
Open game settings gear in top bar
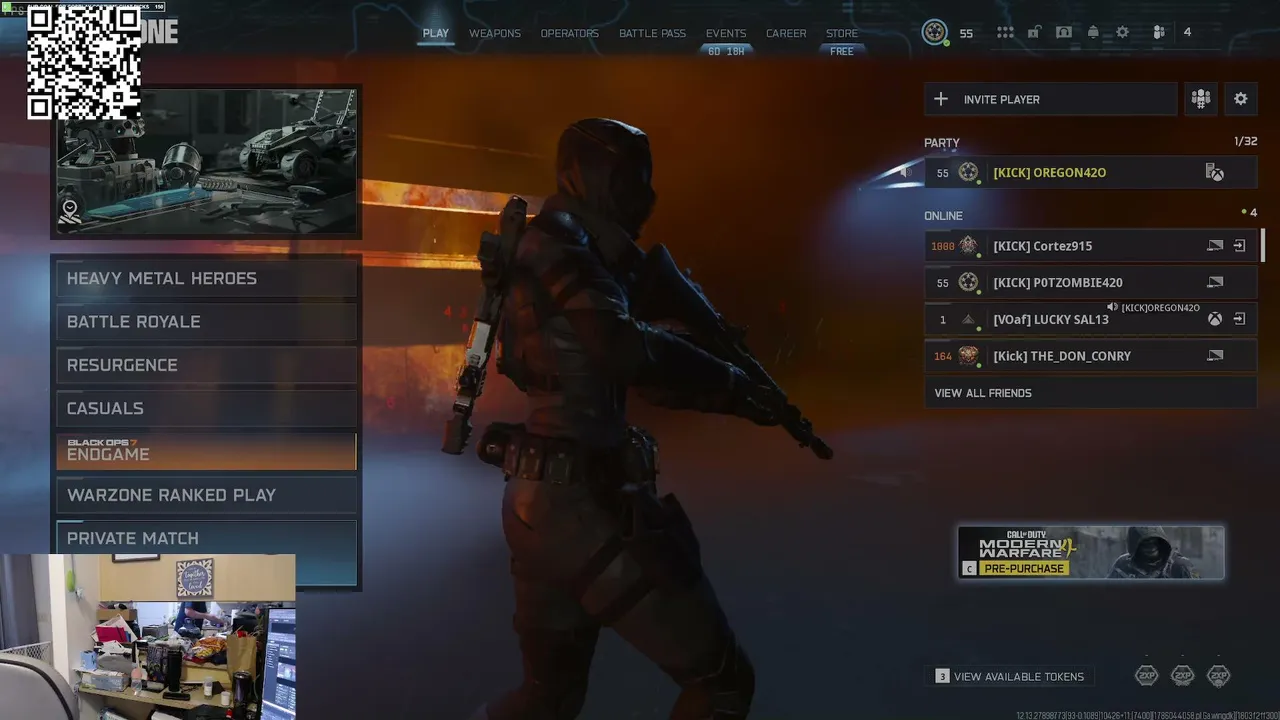(x=1123, y=32)
